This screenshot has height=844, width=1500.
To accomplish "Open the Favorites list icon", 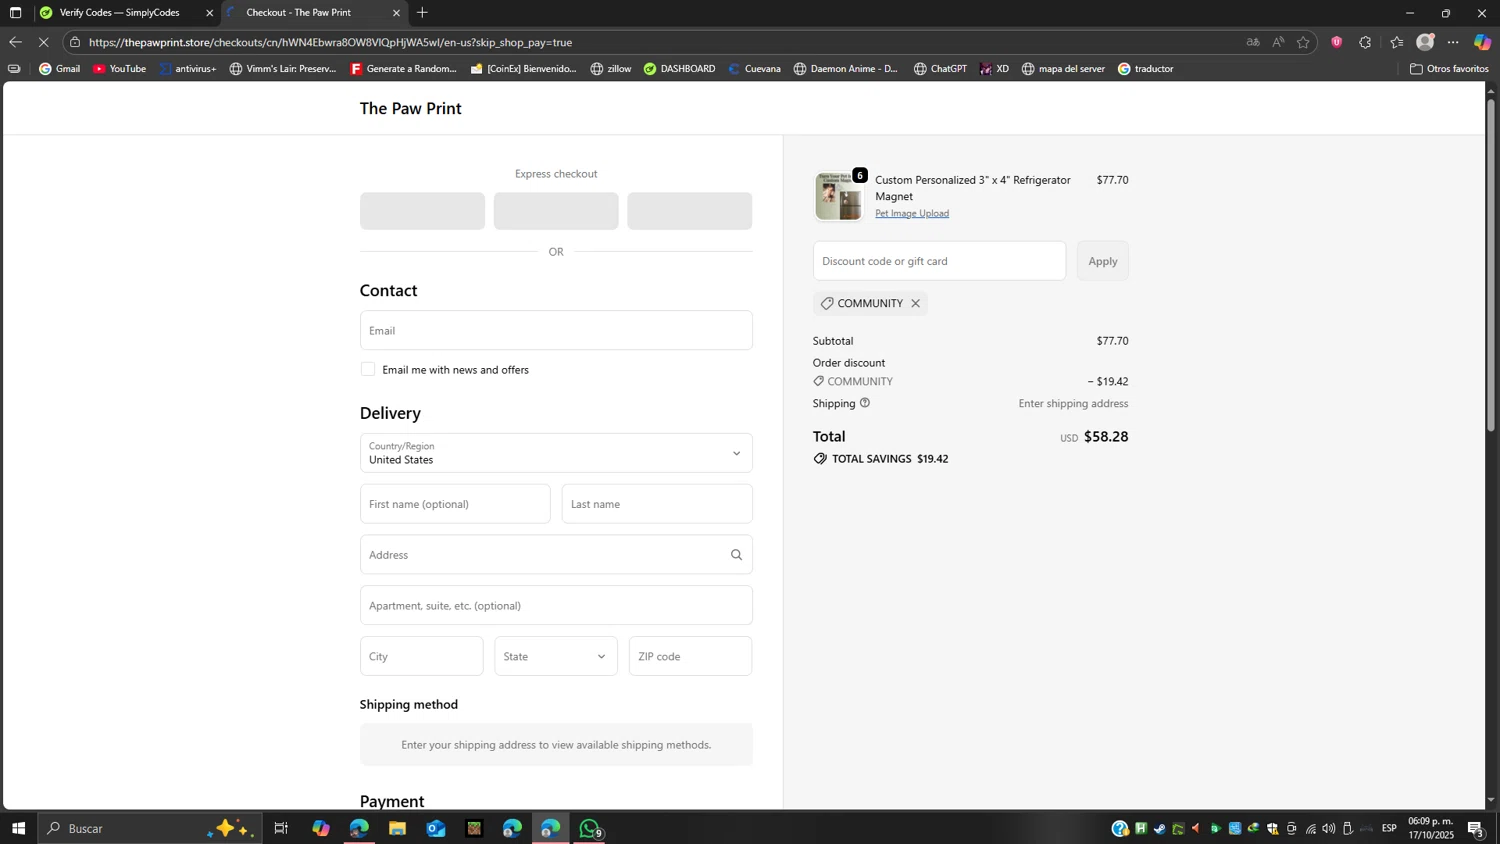I will point(1397,42).
